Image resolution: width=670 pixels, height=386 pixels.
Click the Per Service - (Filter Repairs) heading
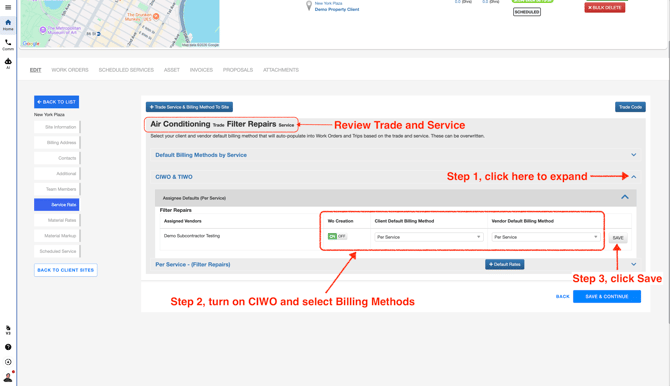click(193, 265)
